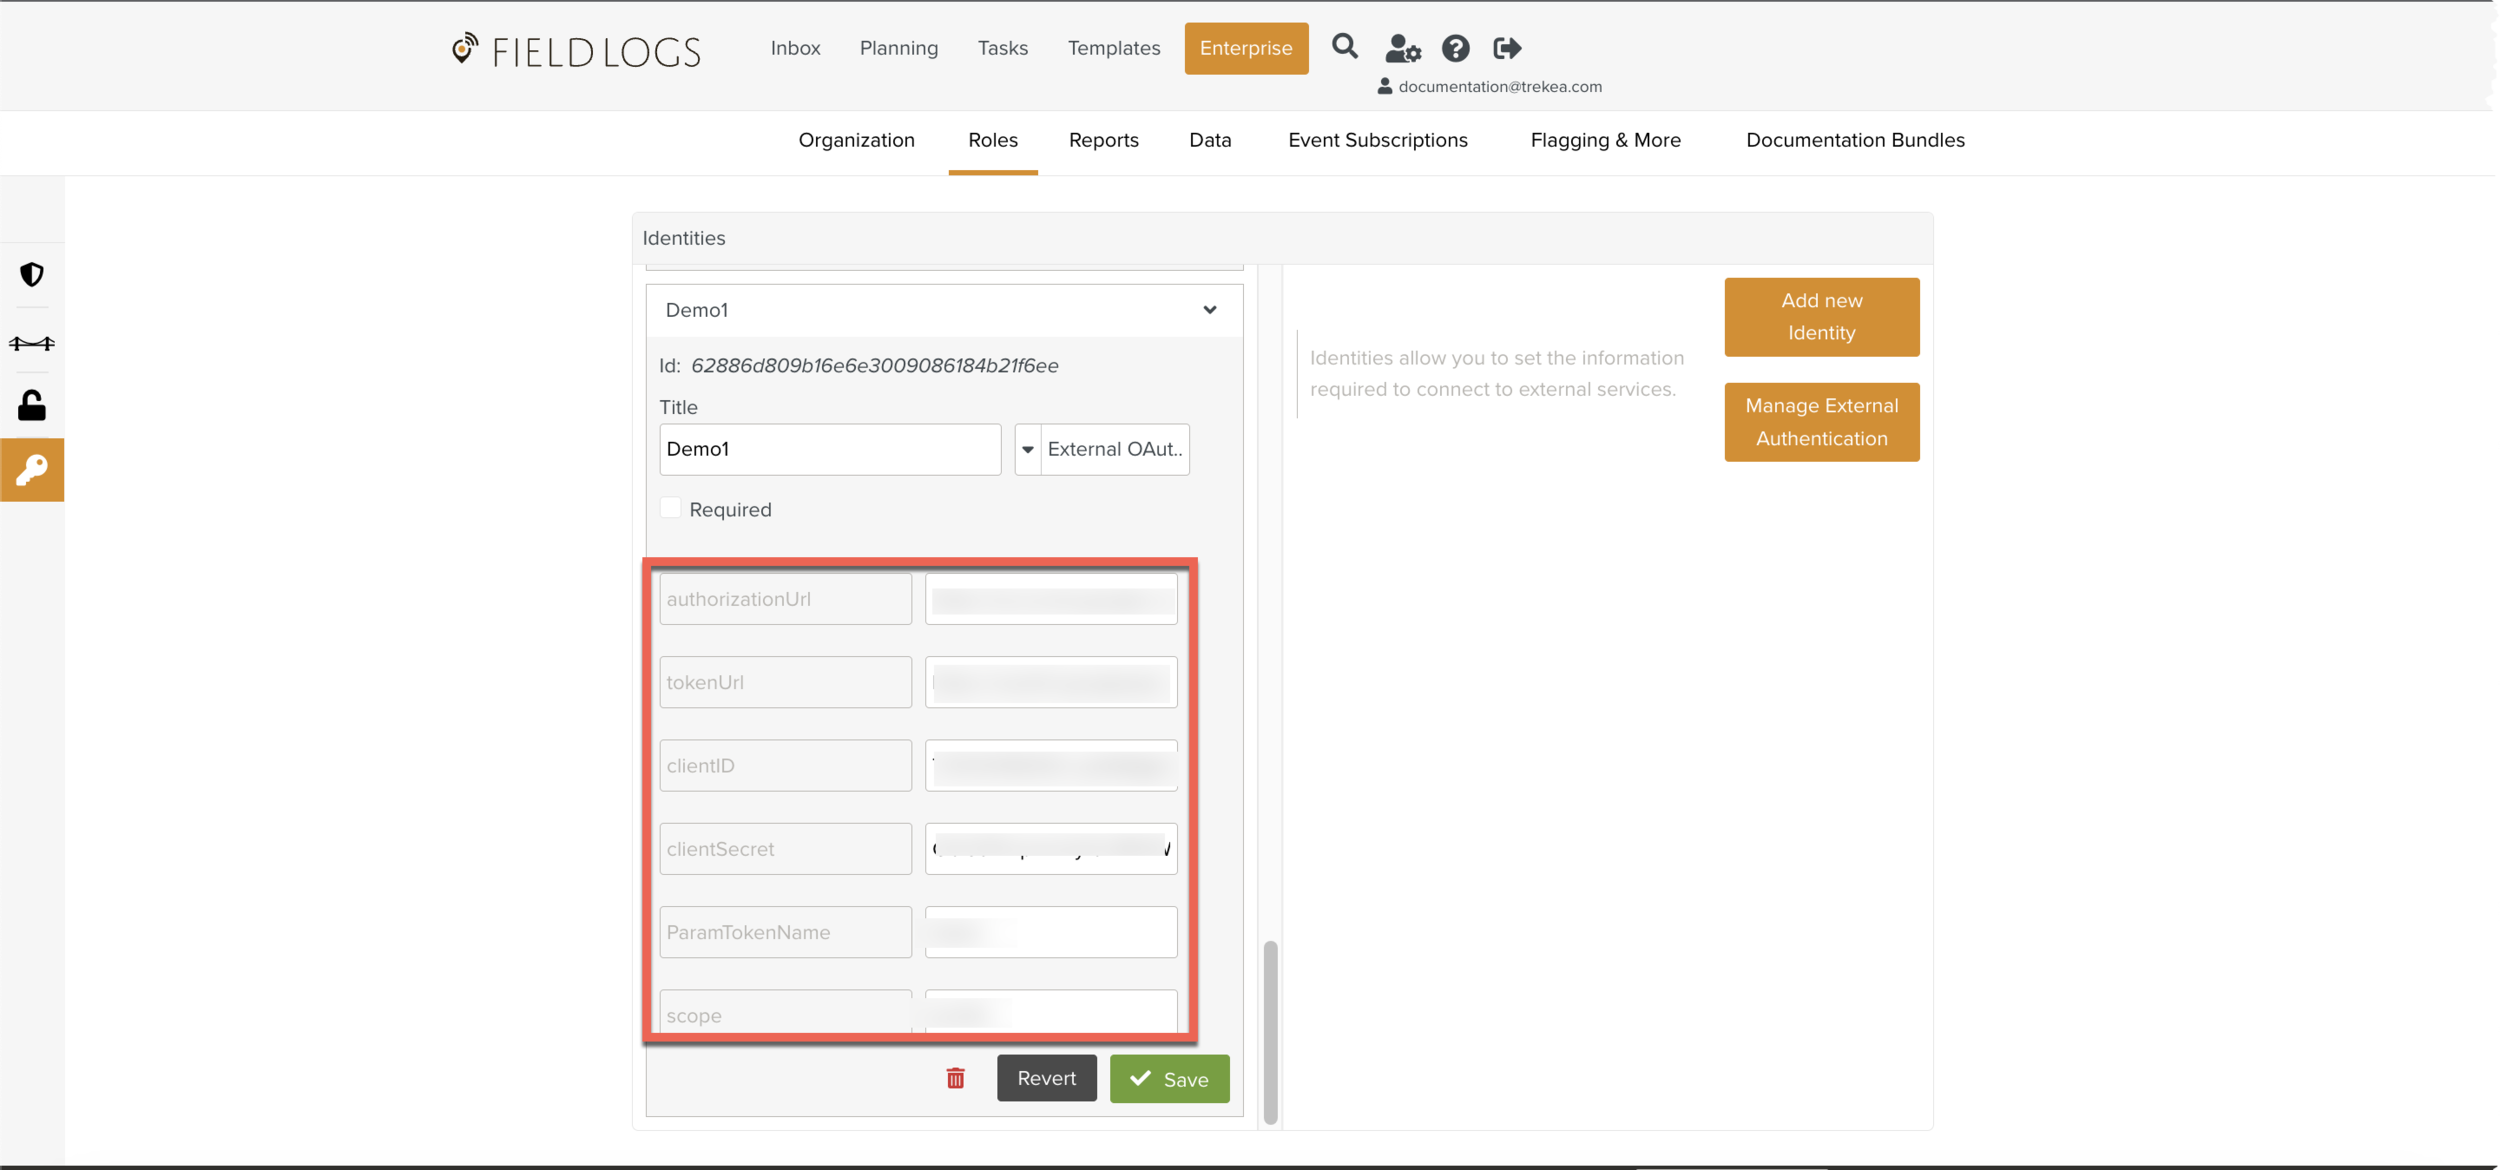Click the green Save button

(1169, 1079)
